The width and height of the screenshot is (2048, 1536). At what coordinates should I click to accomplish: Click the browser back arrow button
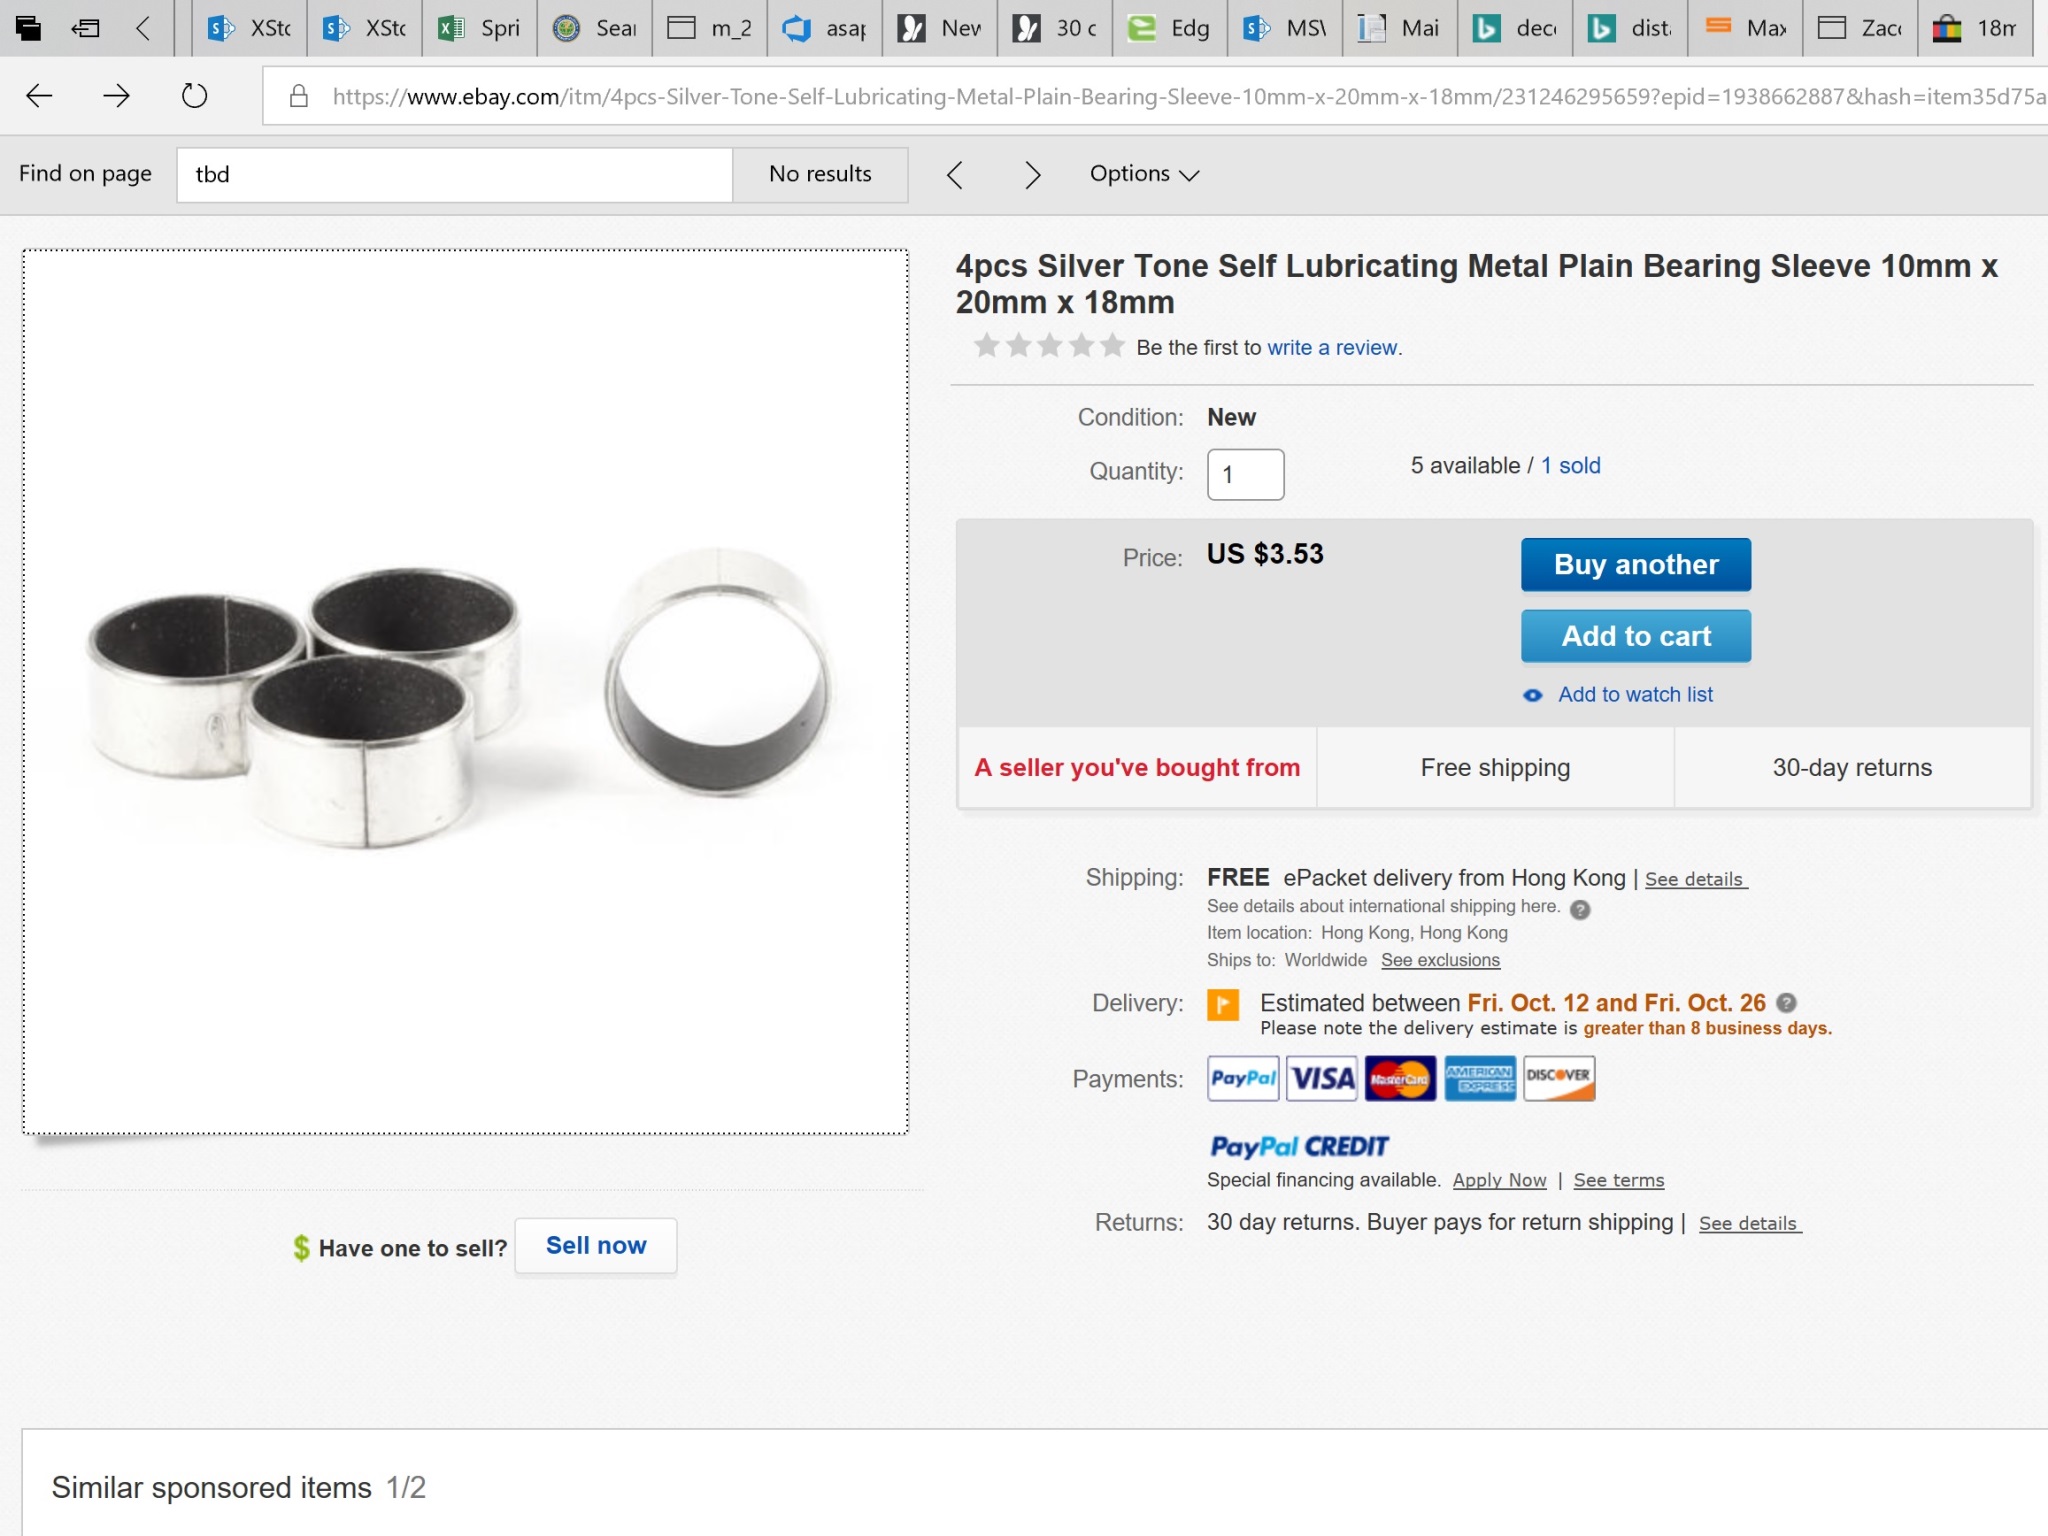click(x=40, y=96)
